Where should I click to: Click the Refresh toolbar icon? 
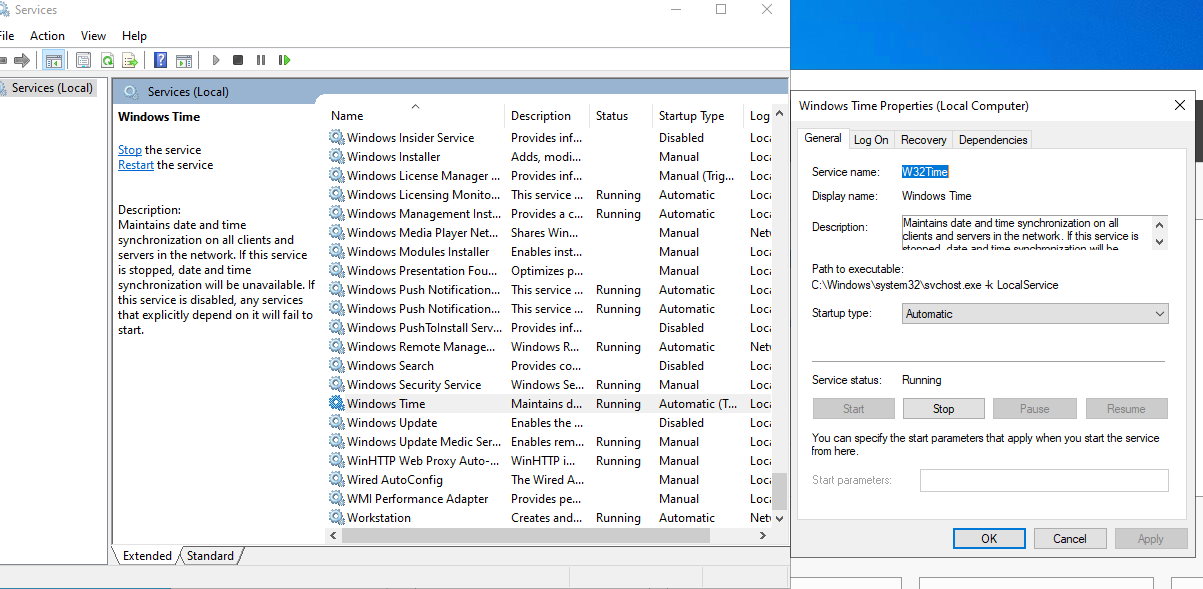pyautogui.click(x=107, y=60)
